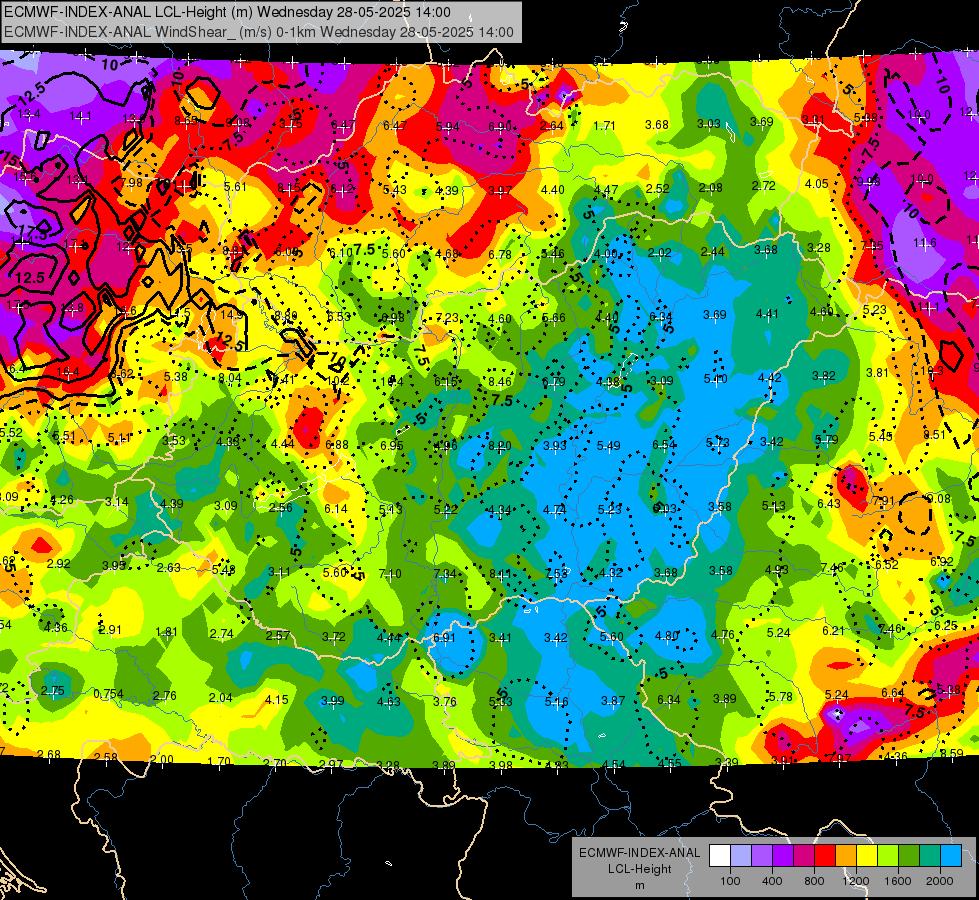Click the grid value 7.10
Viewport: 979px width, 900px height.
(390, 573)
